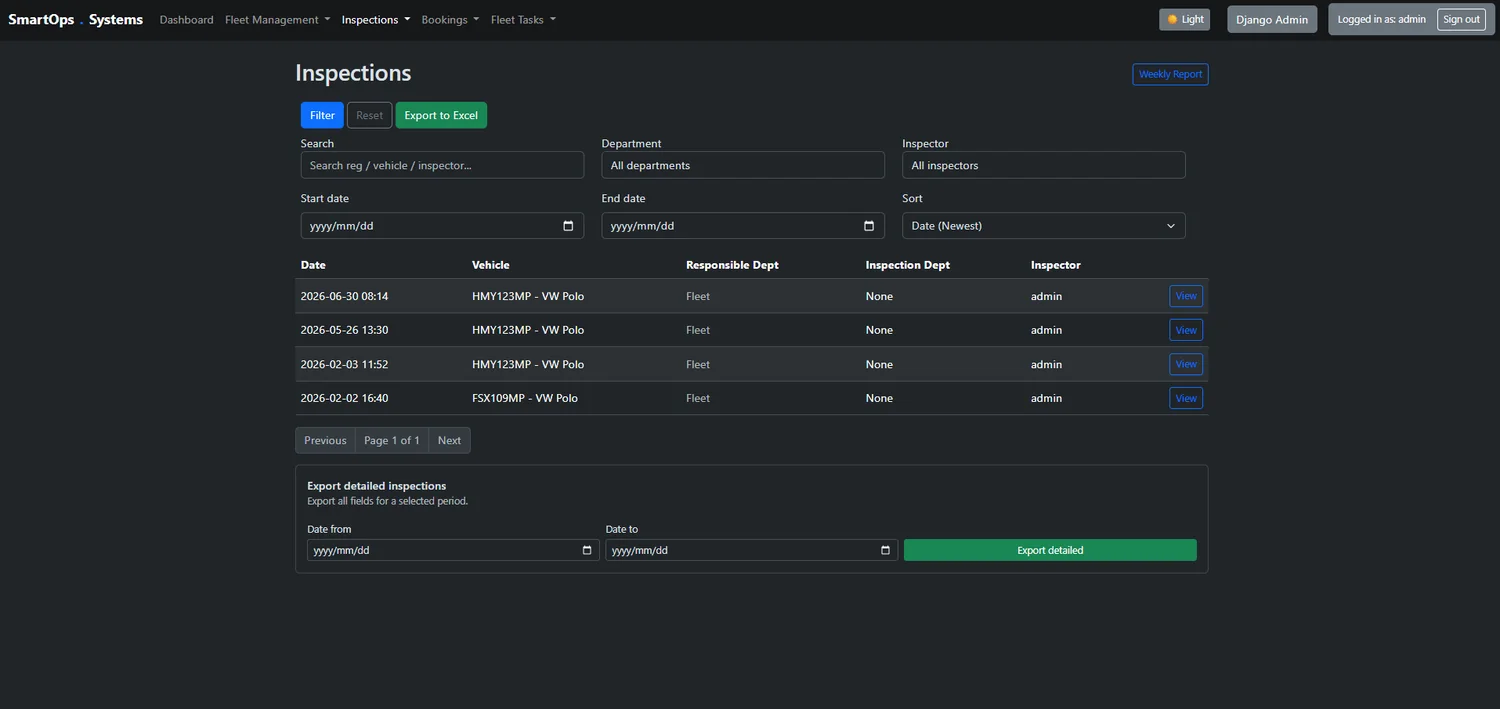The image size is (1500, 709).
Task: Open the Weekly Report
Action: point(1170,74)
